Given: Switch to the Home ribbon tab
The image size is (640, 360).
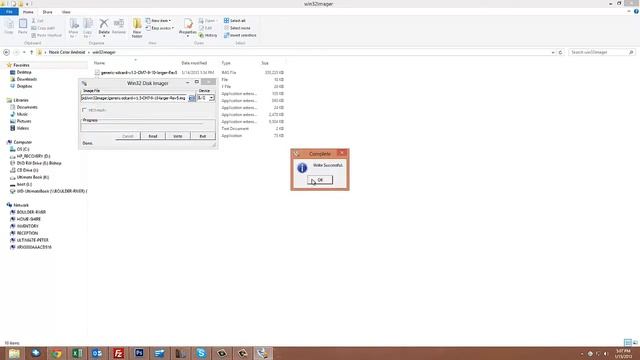Looking at the screenshot, I should pyautogui.click(x=28, y=12).
